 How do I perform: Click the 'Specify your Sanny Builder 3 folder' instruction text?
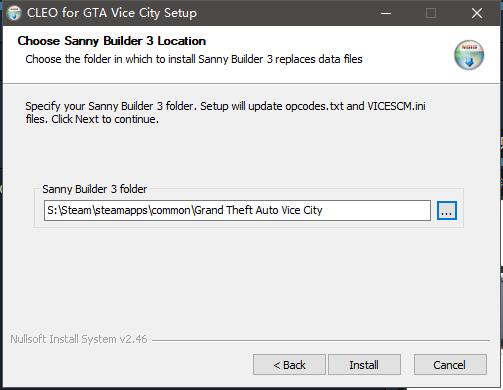pos(225,113)
